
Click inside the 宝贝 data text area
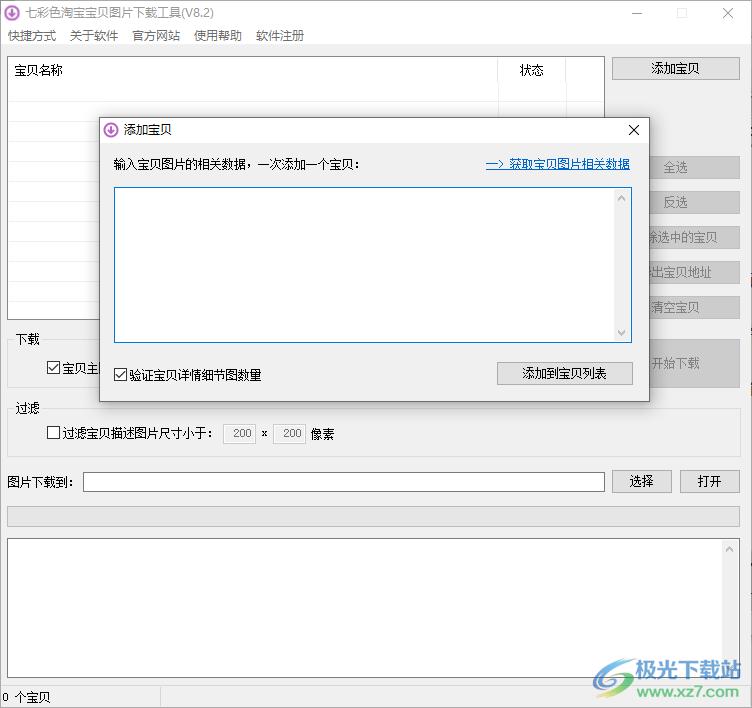[363, 264]
